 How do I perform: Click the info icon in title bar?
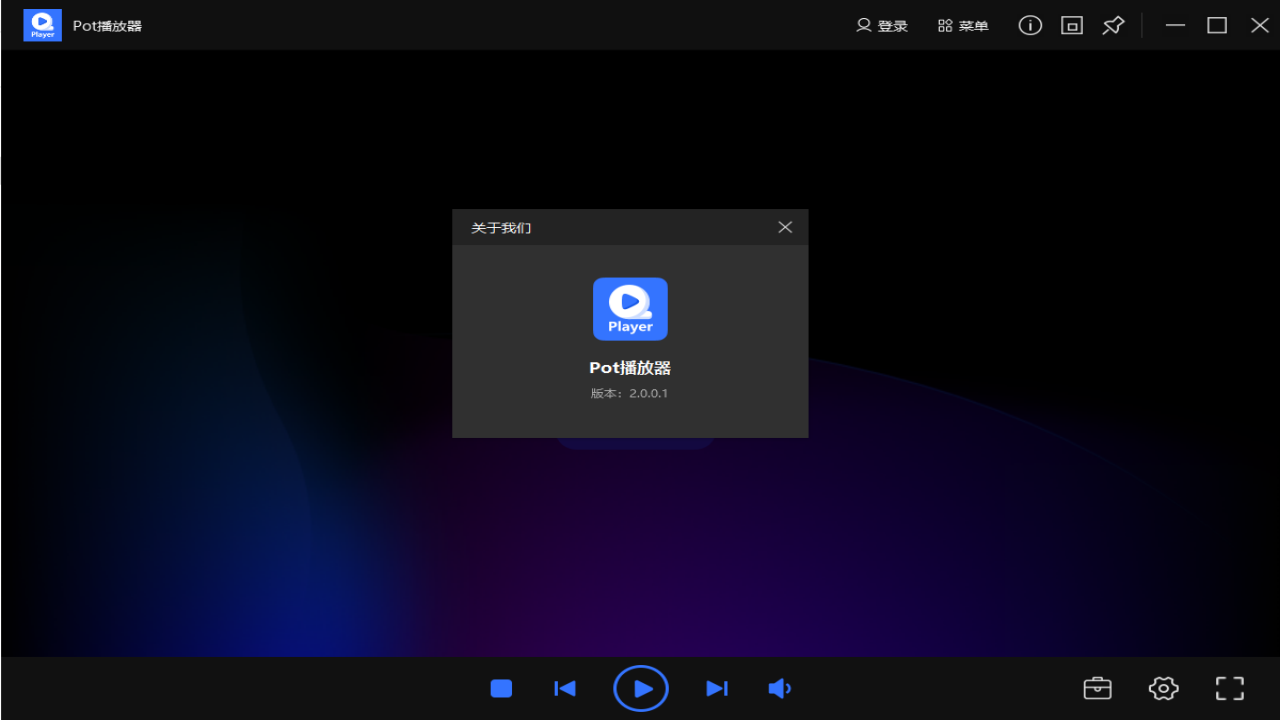click(x=1030, y=26)
